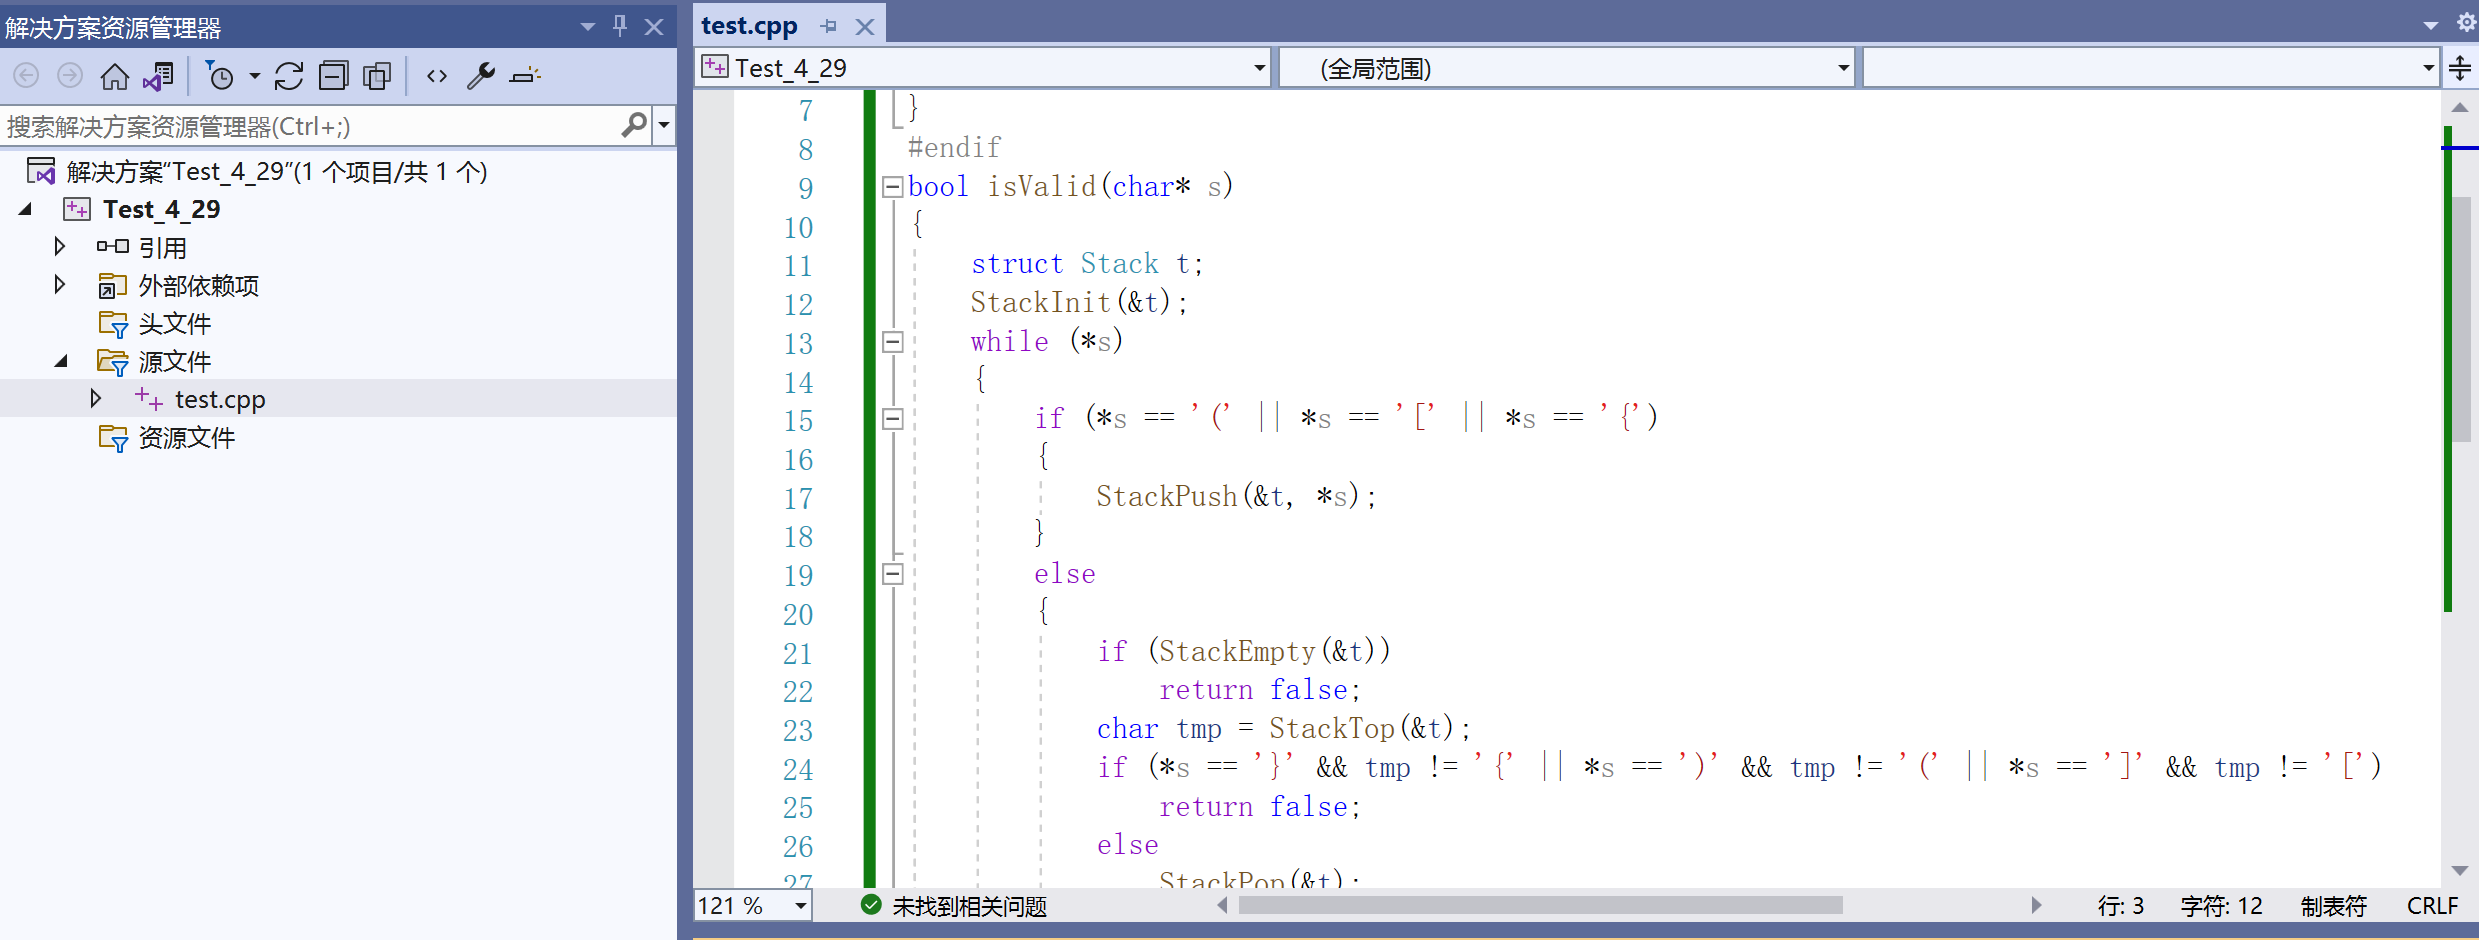Pin the test.cpp document tab

tap(828, 25)
